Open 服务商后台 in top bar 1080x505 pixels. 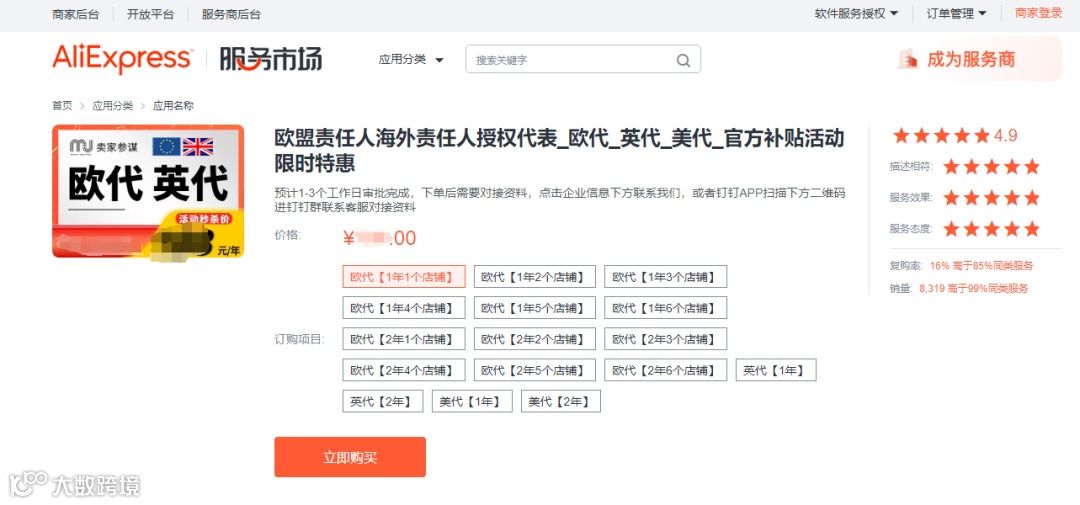coord(231,14)
